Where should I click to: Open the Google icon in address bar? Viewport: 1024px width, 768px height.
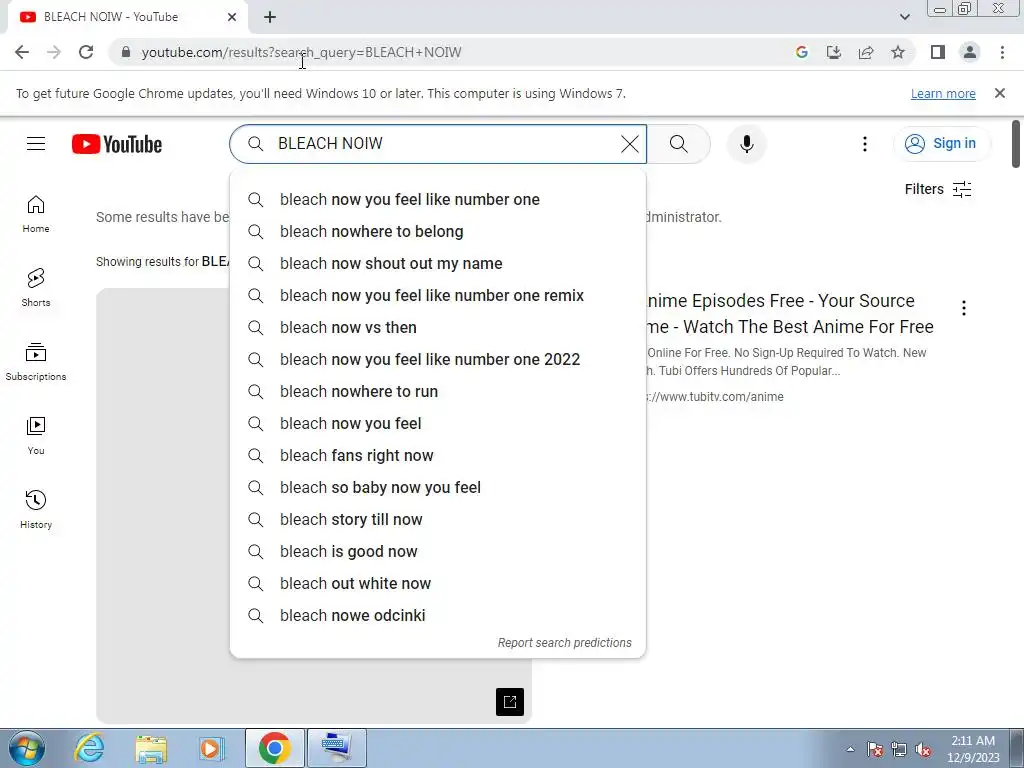coord(802,52)
